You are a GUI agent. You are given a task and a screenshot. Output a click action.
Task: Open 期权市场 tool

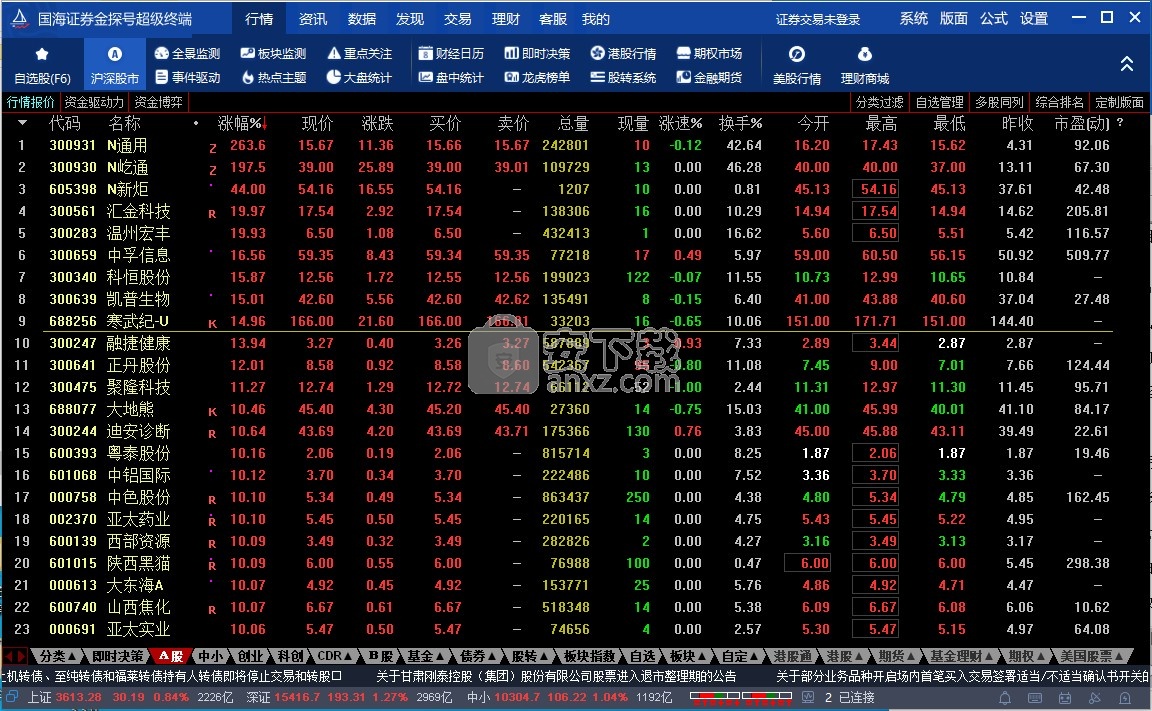tap(709, 54)
